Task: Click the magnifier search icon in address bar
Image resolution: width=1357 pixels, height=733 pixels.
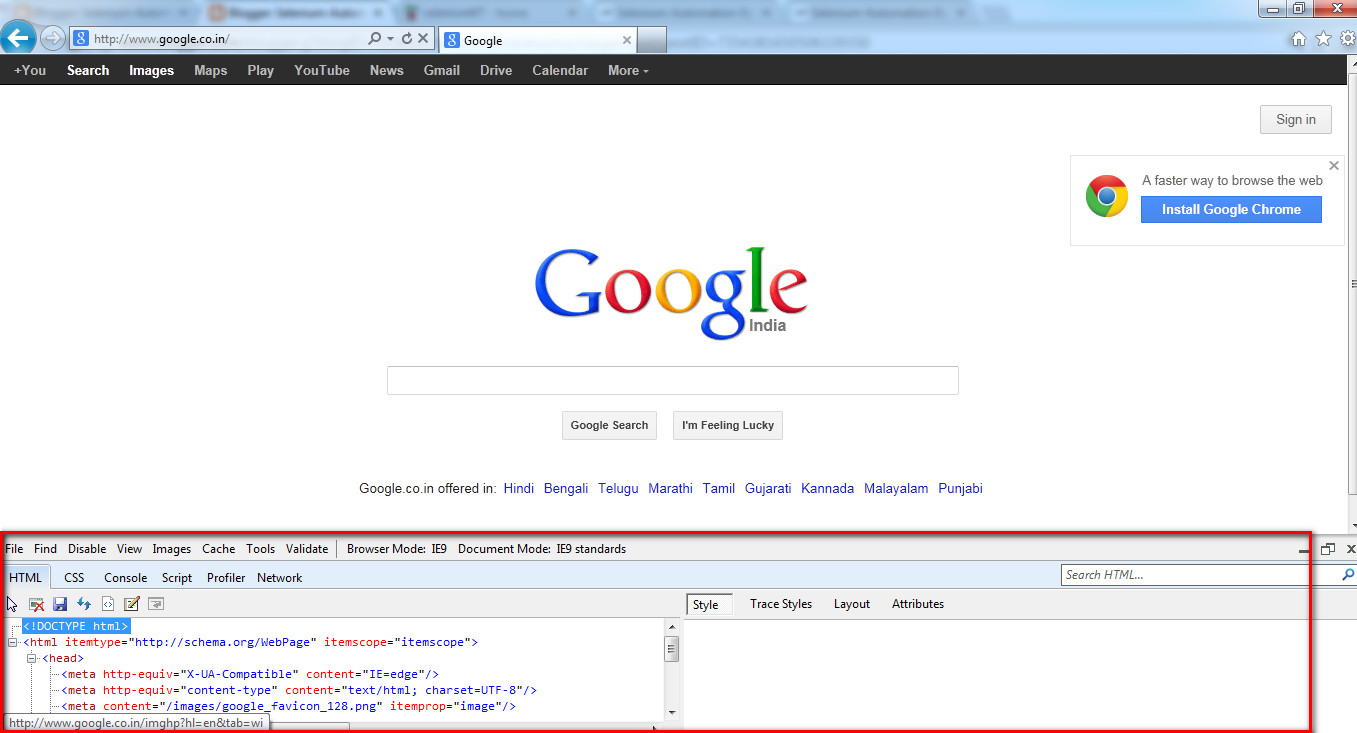Action: tap(375, 39)
